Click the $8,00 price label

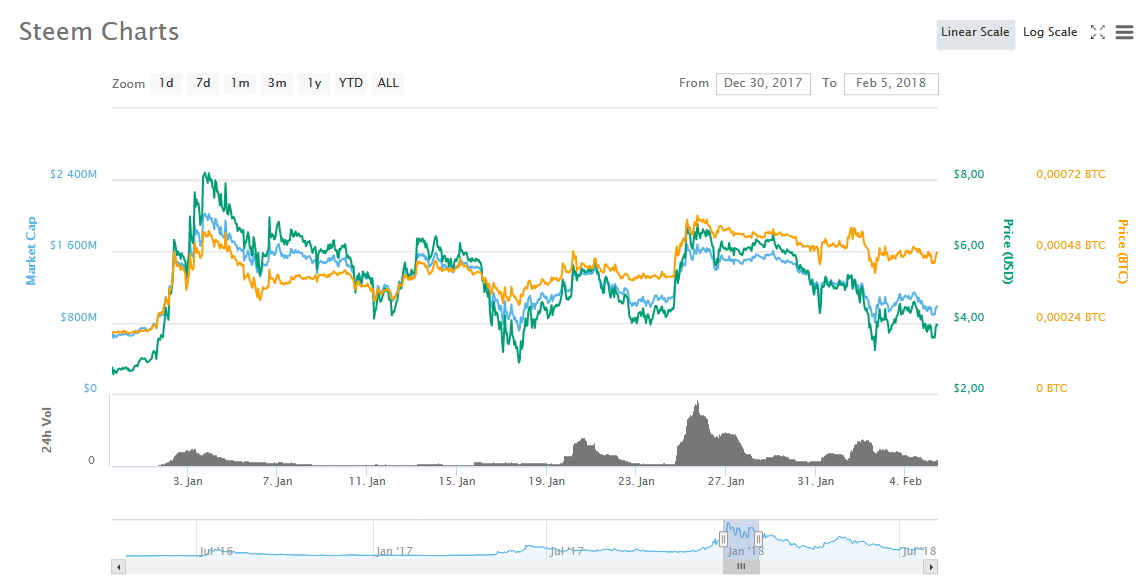click(x=969, y=175)
